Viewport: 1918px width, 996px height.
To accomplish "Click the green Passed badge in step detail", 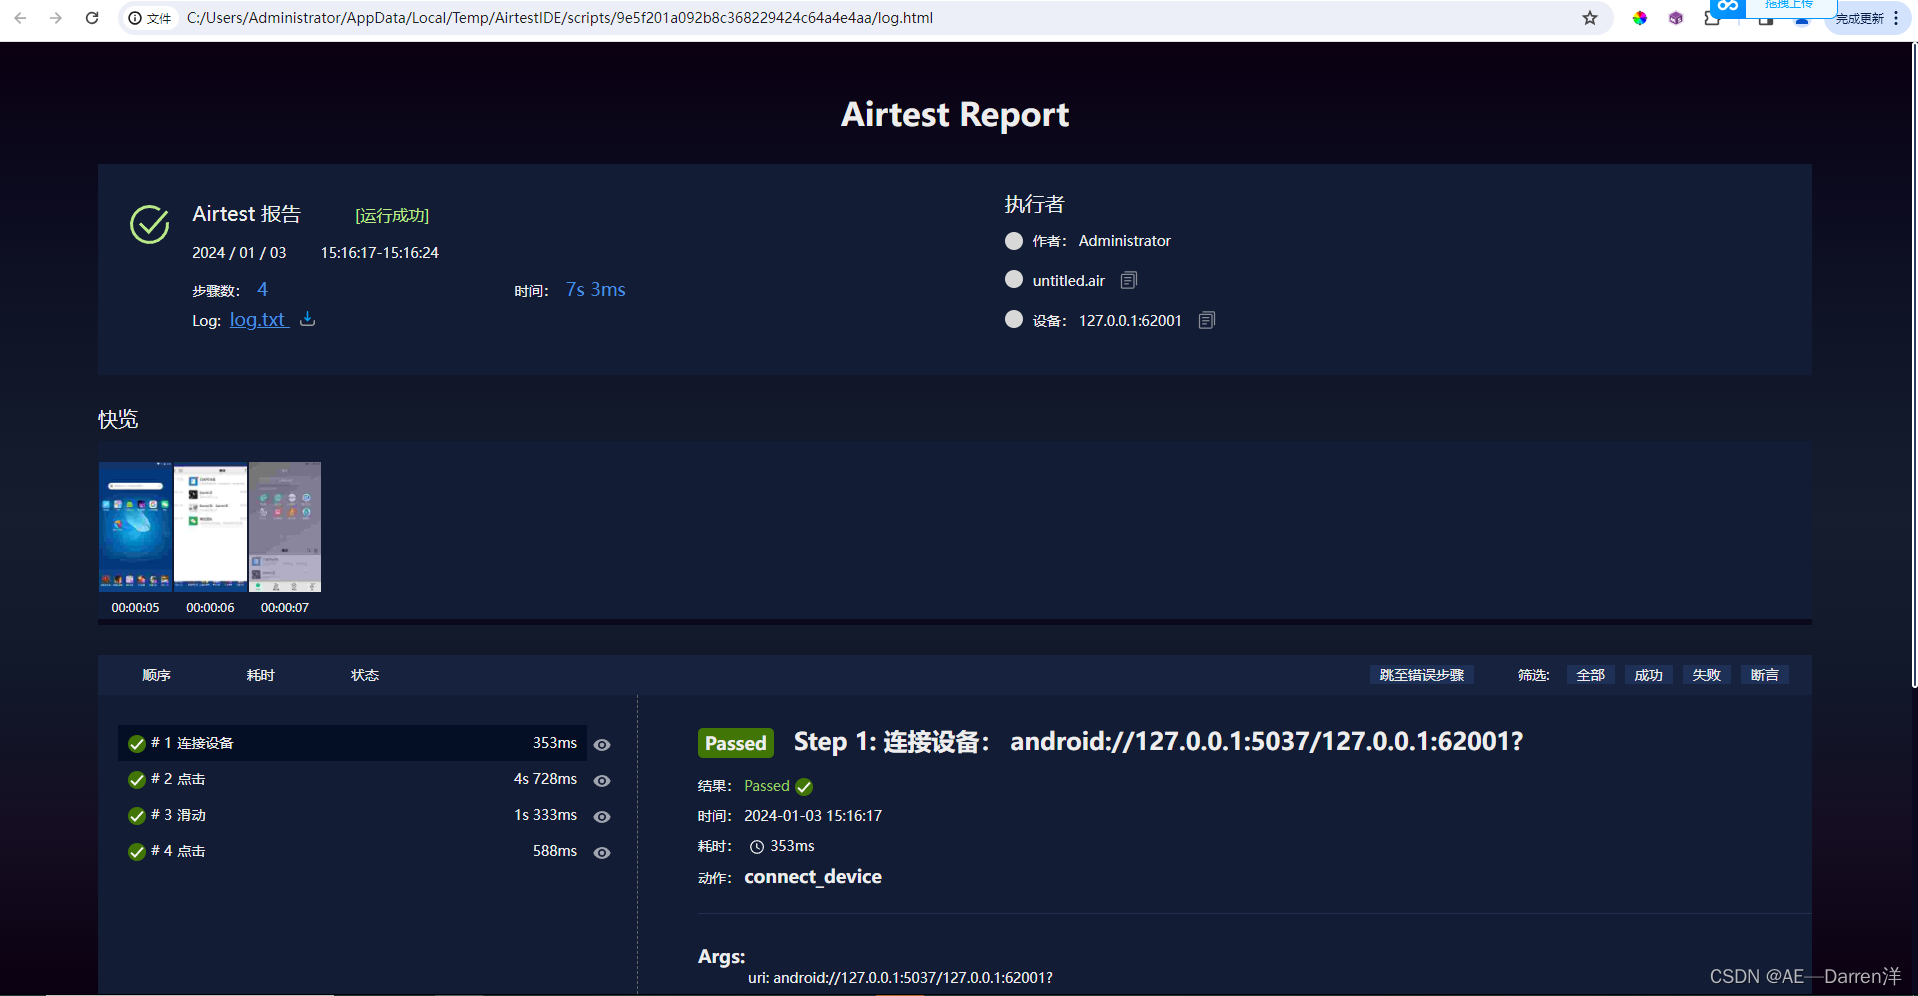I will click(x=736, y=743).
